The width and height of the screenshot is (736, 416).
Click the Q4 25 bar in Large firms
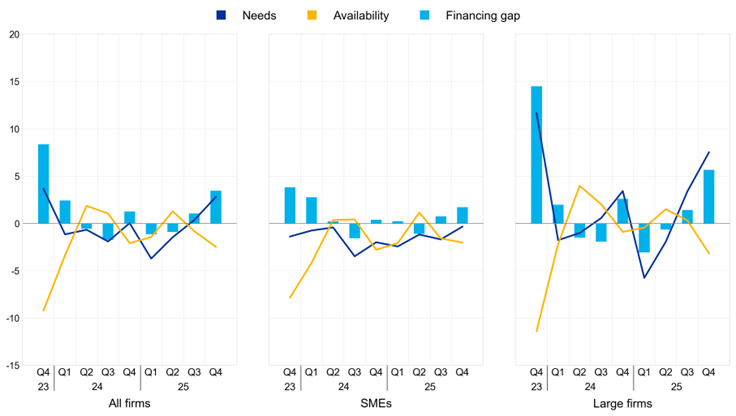[708, 197]
